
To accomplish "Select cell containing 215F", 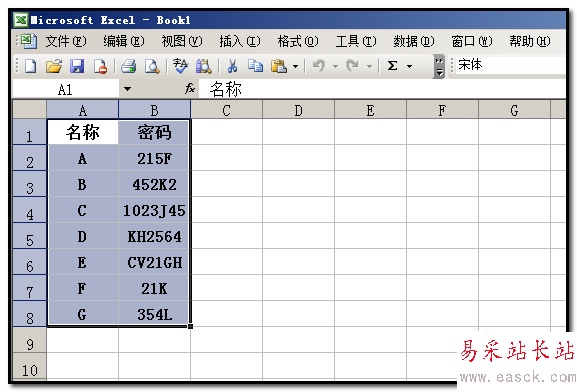I will click(x=154, y=158).
